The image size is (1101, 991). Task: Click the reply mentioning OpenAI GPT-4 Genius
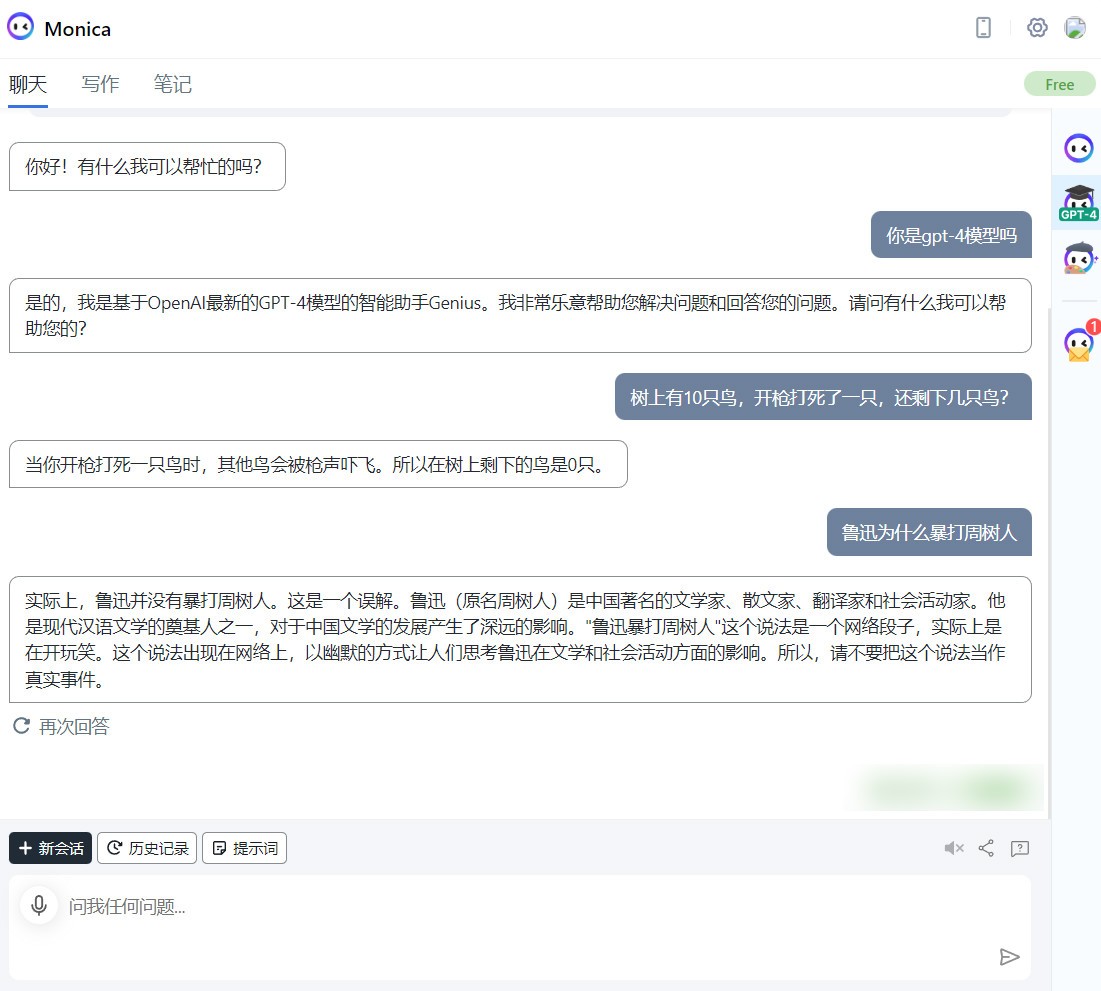pyautogui.click(x=520, y=315)
